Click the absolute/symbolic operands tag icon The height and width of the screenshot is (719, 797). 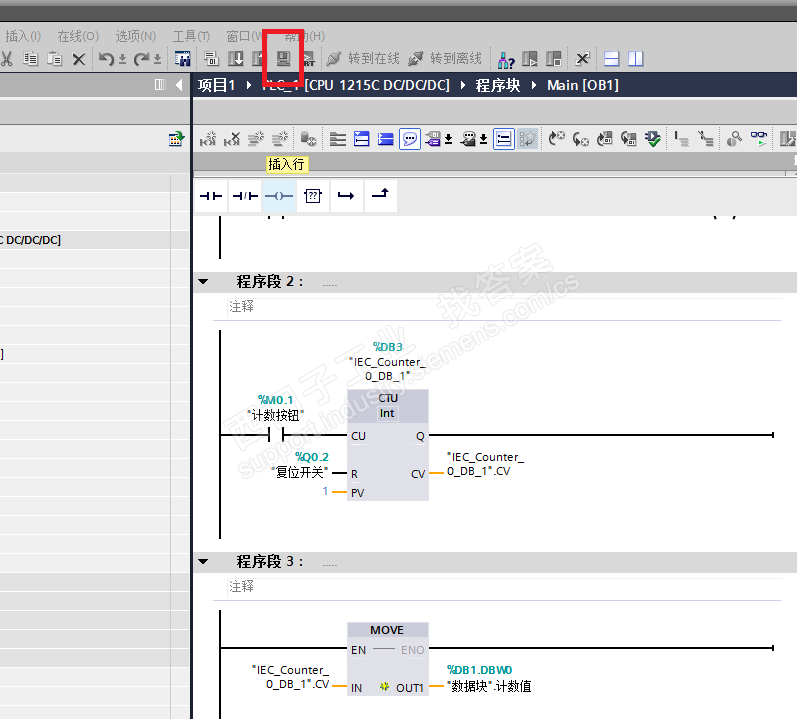[433, 138]
